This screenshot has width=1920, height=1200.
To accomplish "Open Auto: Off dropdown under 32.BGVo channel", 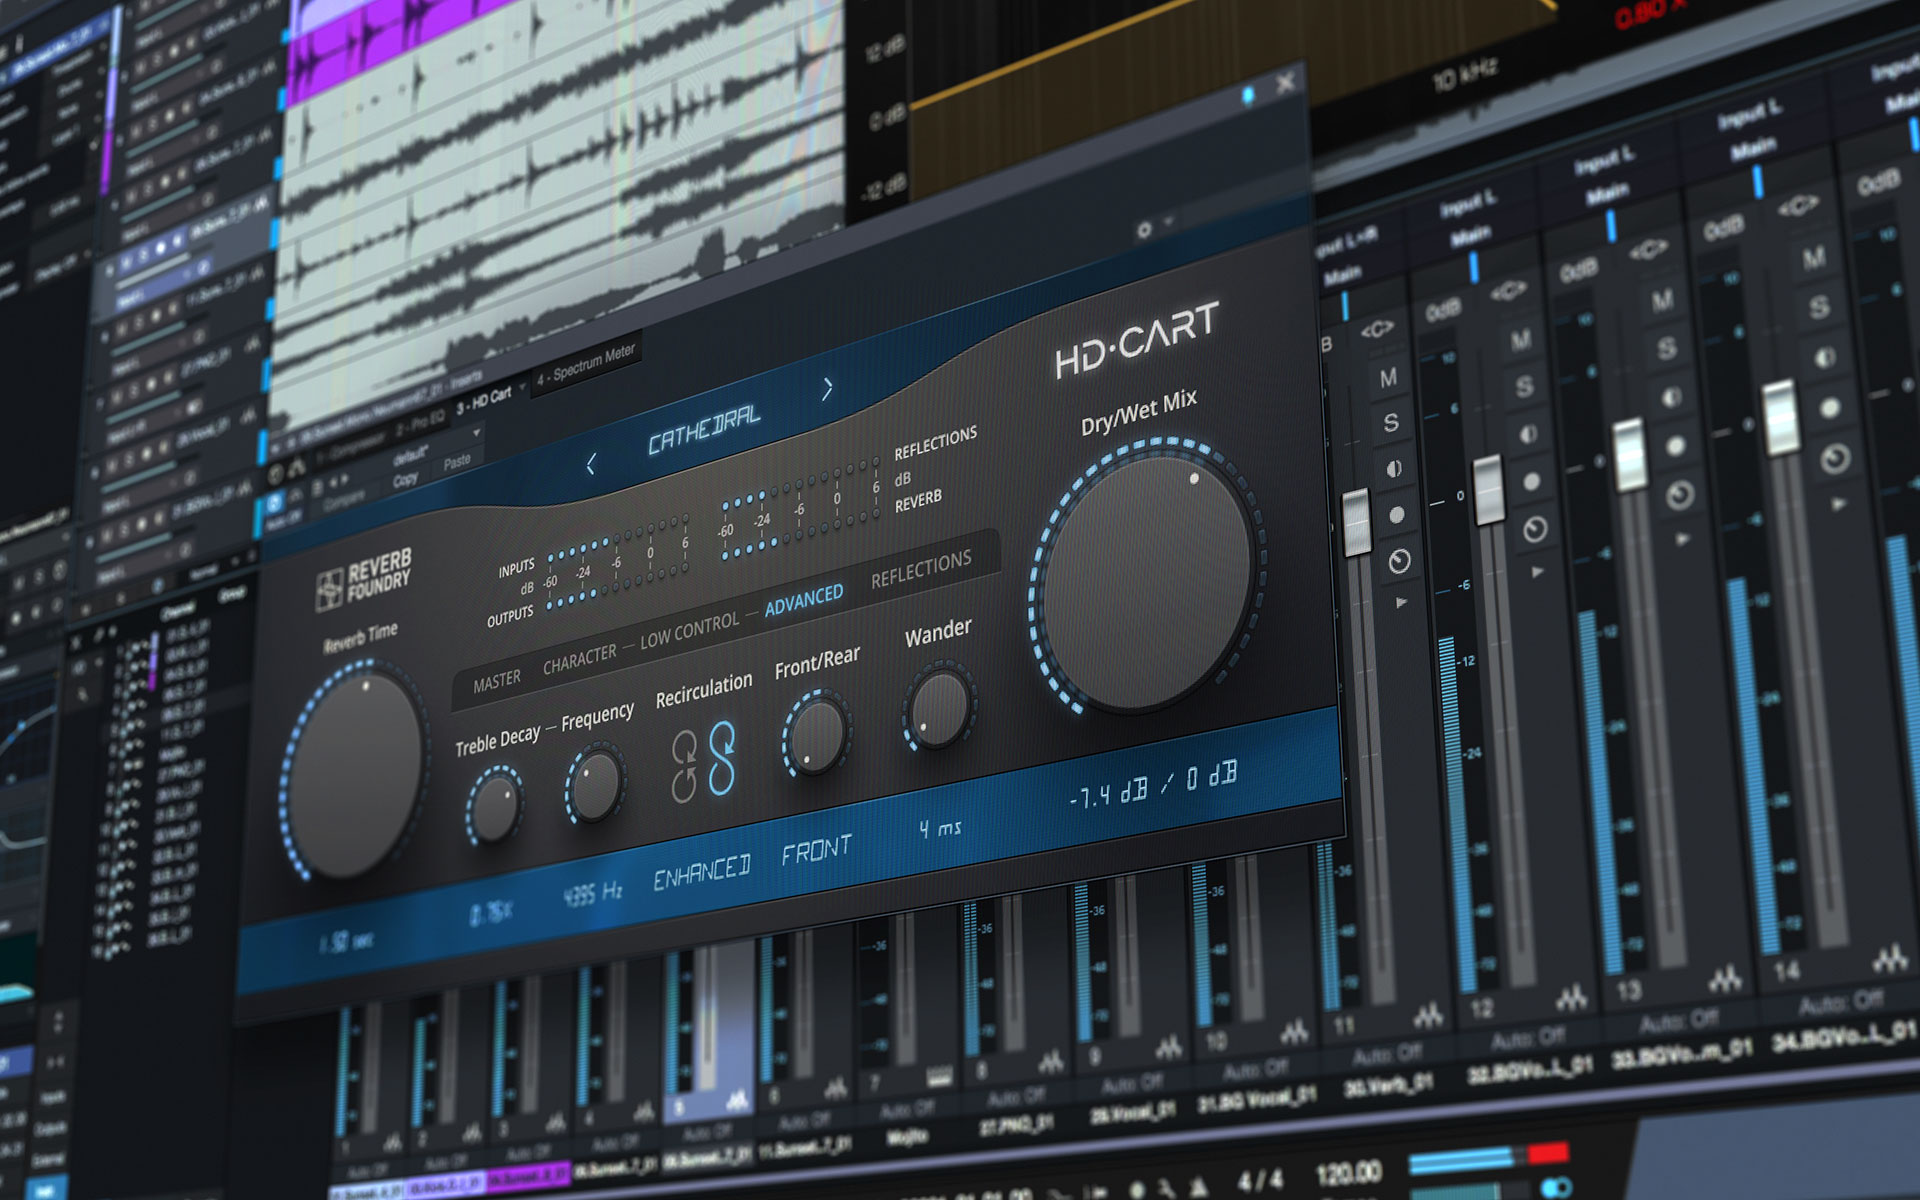I will click(x=1527, y=1038).
